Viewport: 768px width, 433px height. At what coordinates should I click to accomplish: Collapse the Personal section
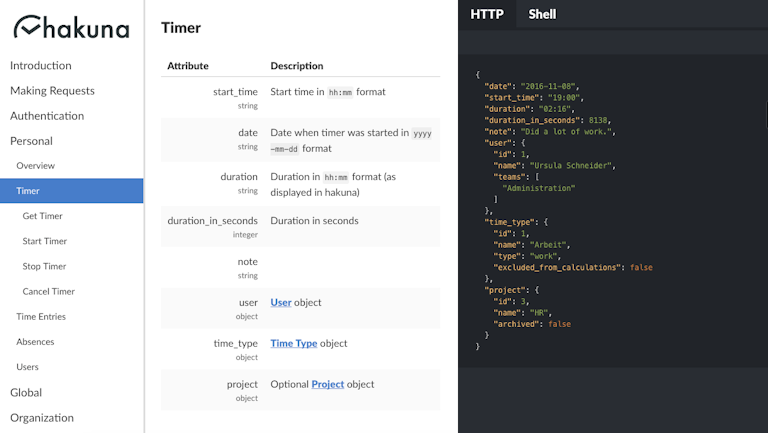point(31,141)
